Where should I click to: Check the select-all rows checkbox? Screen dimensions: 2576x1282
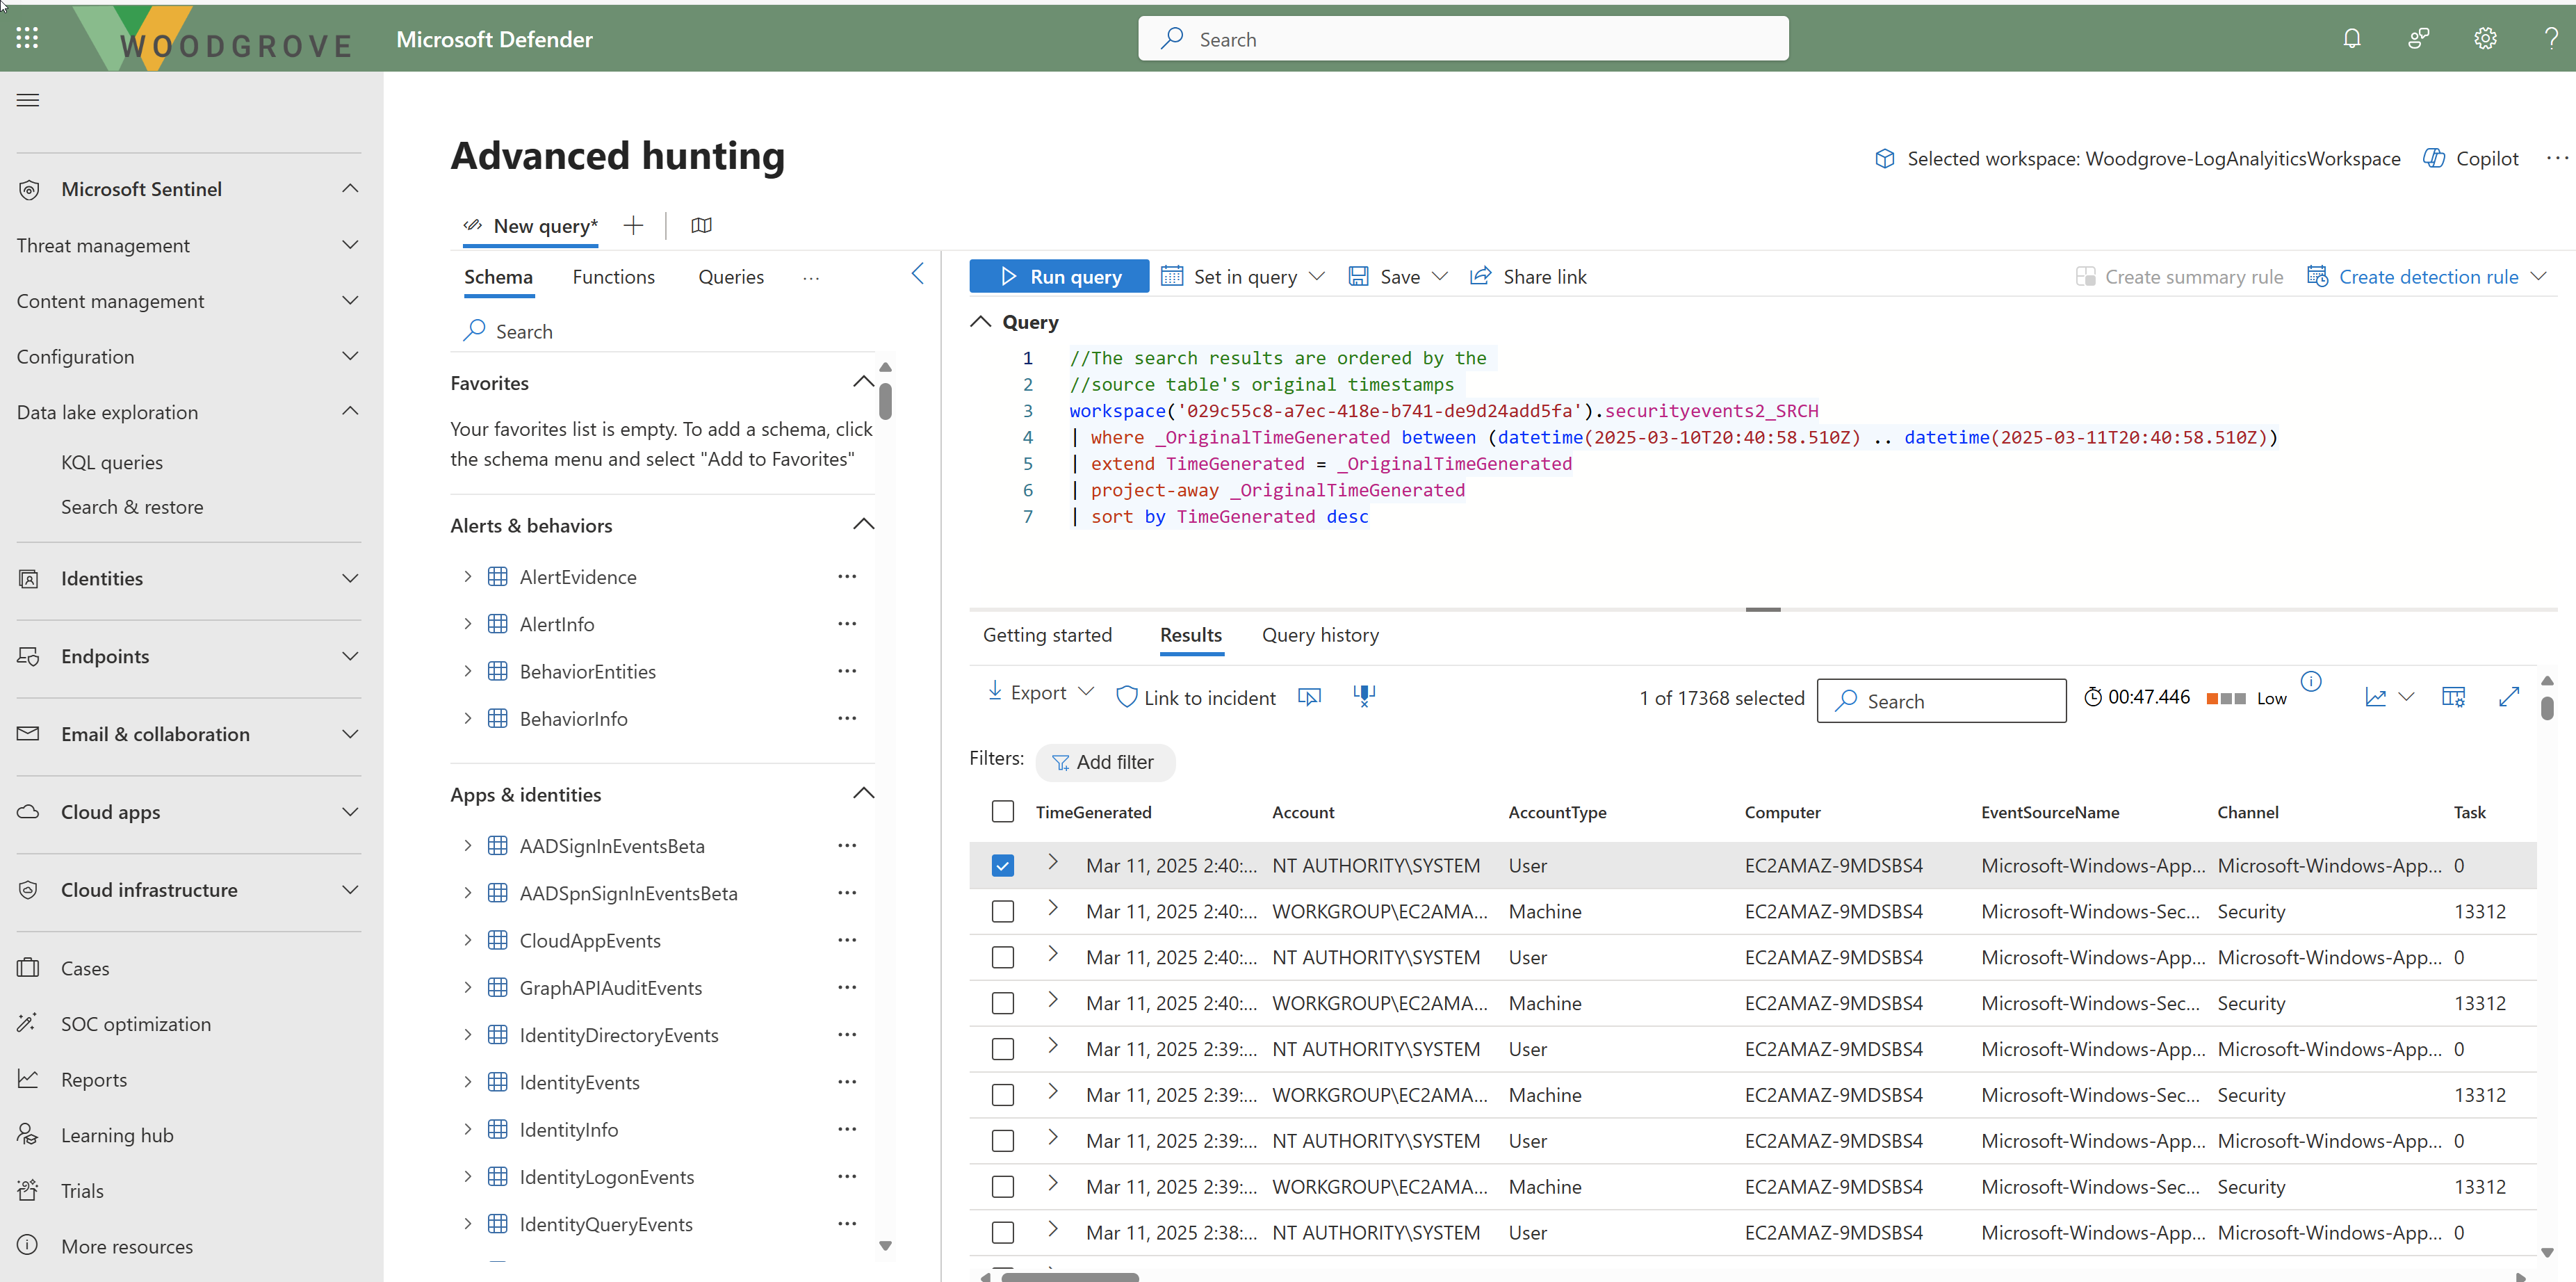click(x=1002, y=811)
